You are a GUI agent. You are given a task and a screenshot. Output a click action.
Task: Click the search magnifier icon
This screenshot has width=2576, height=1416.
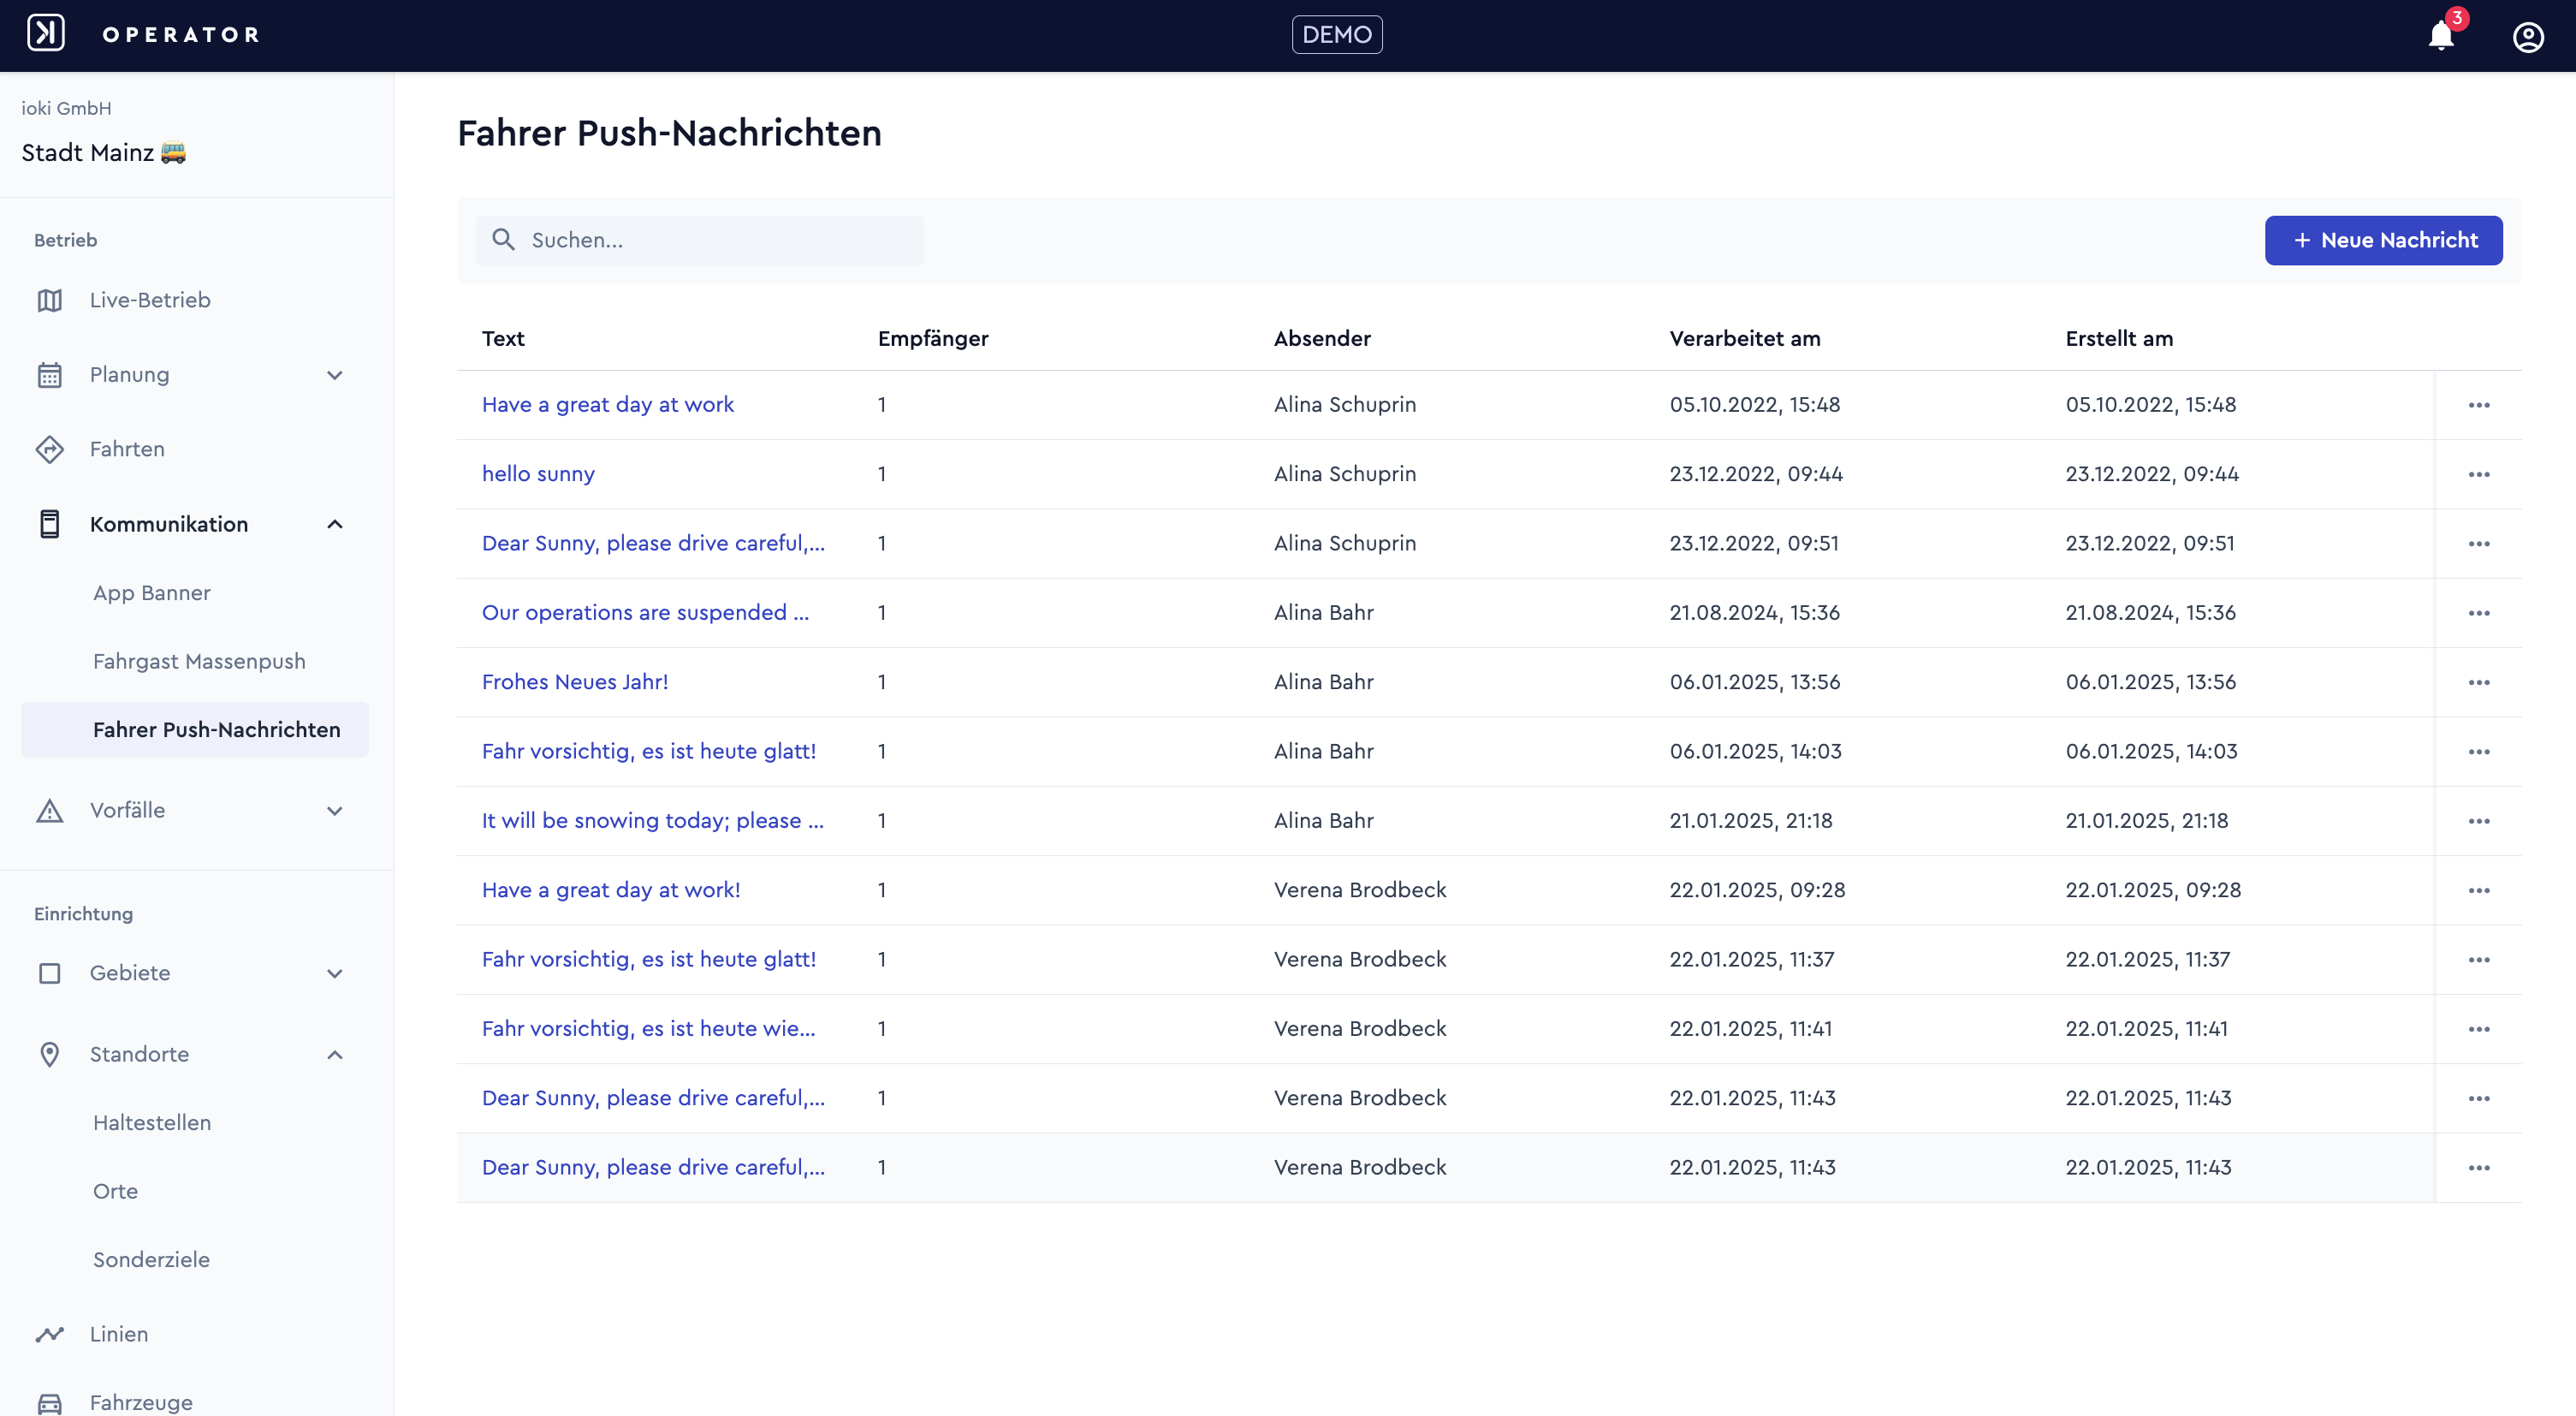click(x=503, y=240)
